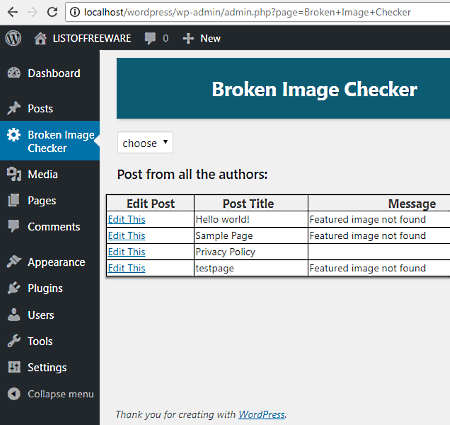The height and width of the screenshot is (425, 450).
Task: Click the Collapse menu arrow icon
Action: point(14,394)
